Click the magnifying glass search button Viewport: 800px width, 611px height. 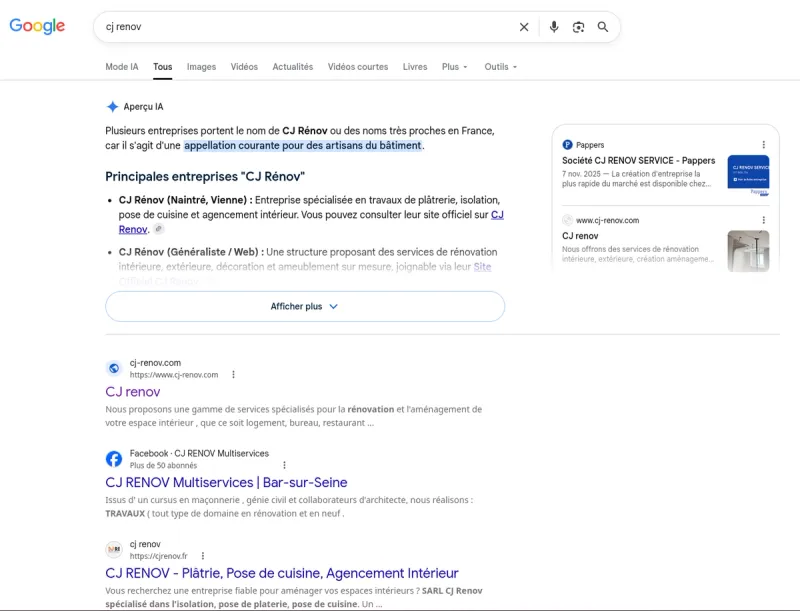click(x=603, y=27)
